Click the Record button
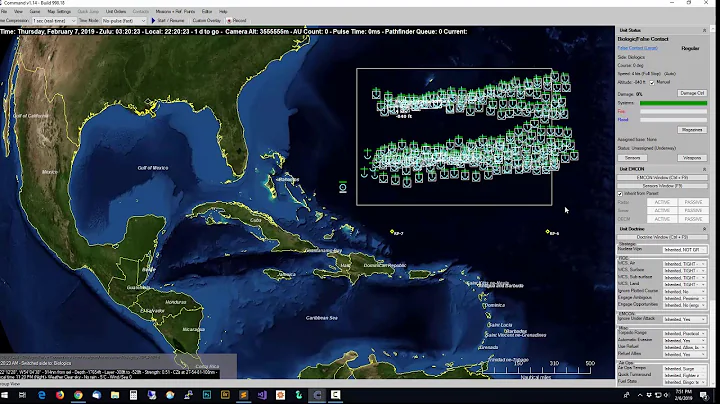720x404 pixels. pos(237,21)
